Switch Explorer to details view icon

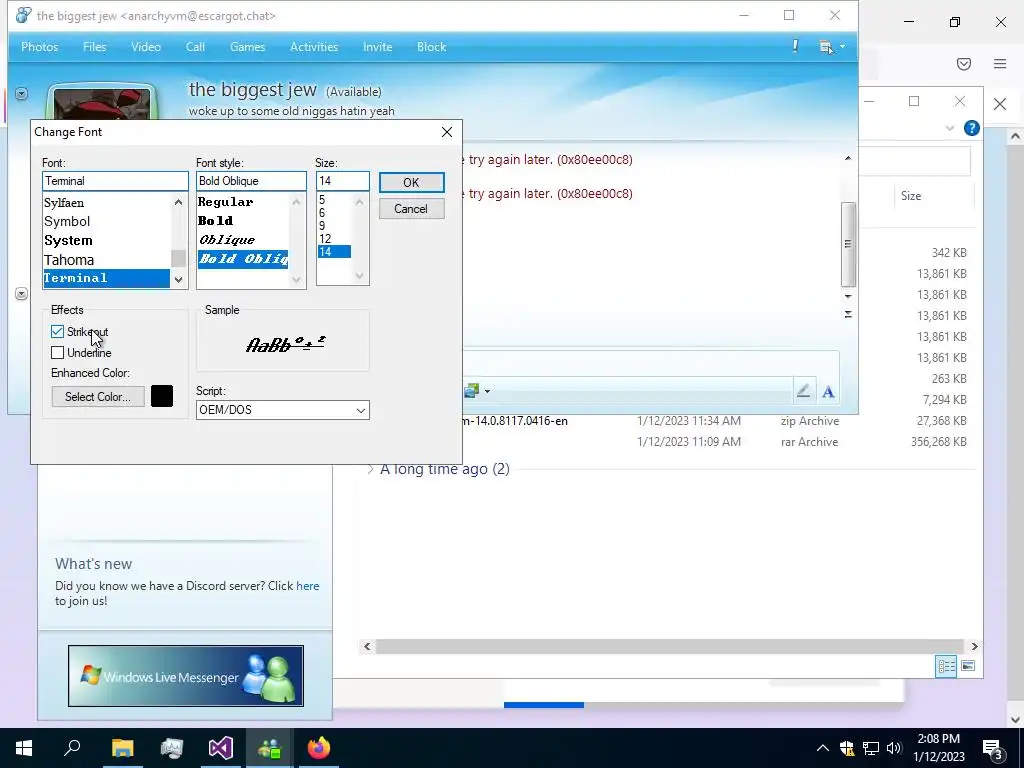pyautogui.click(x=946, y=666)
